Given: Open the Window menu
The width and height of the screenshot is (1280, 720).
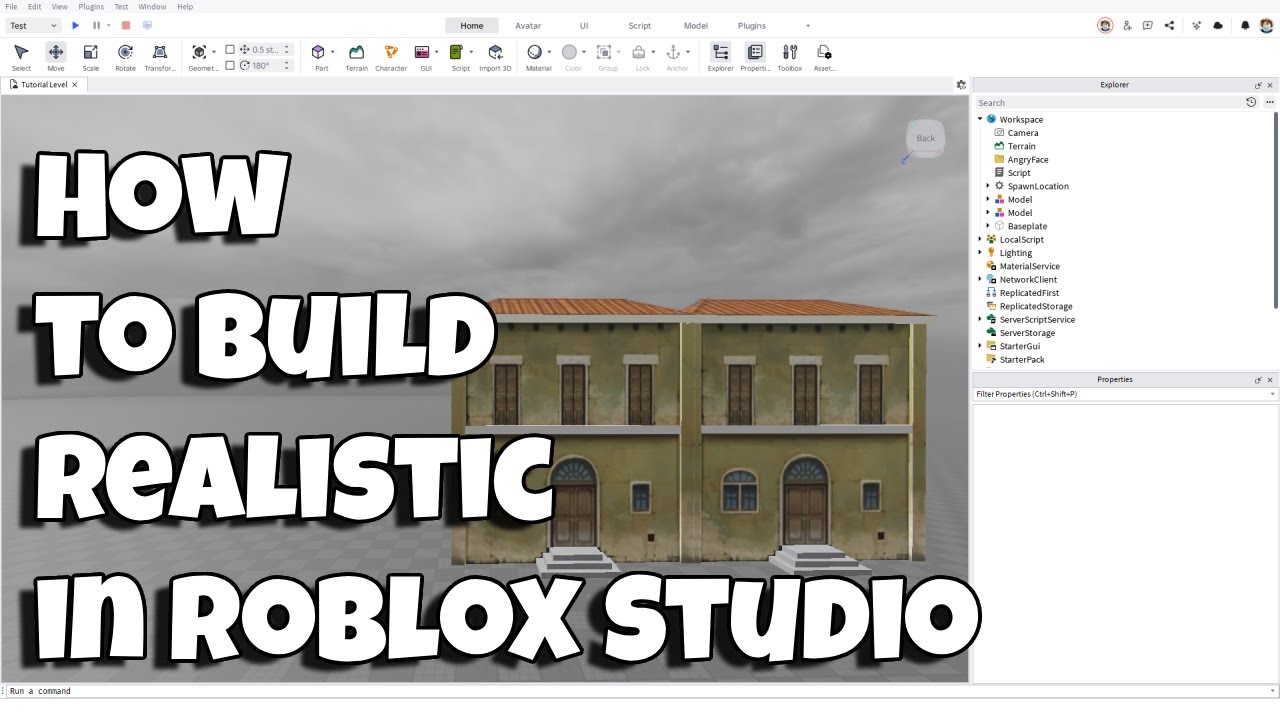Looking at the screenshot, I should (x=152, y=6).
